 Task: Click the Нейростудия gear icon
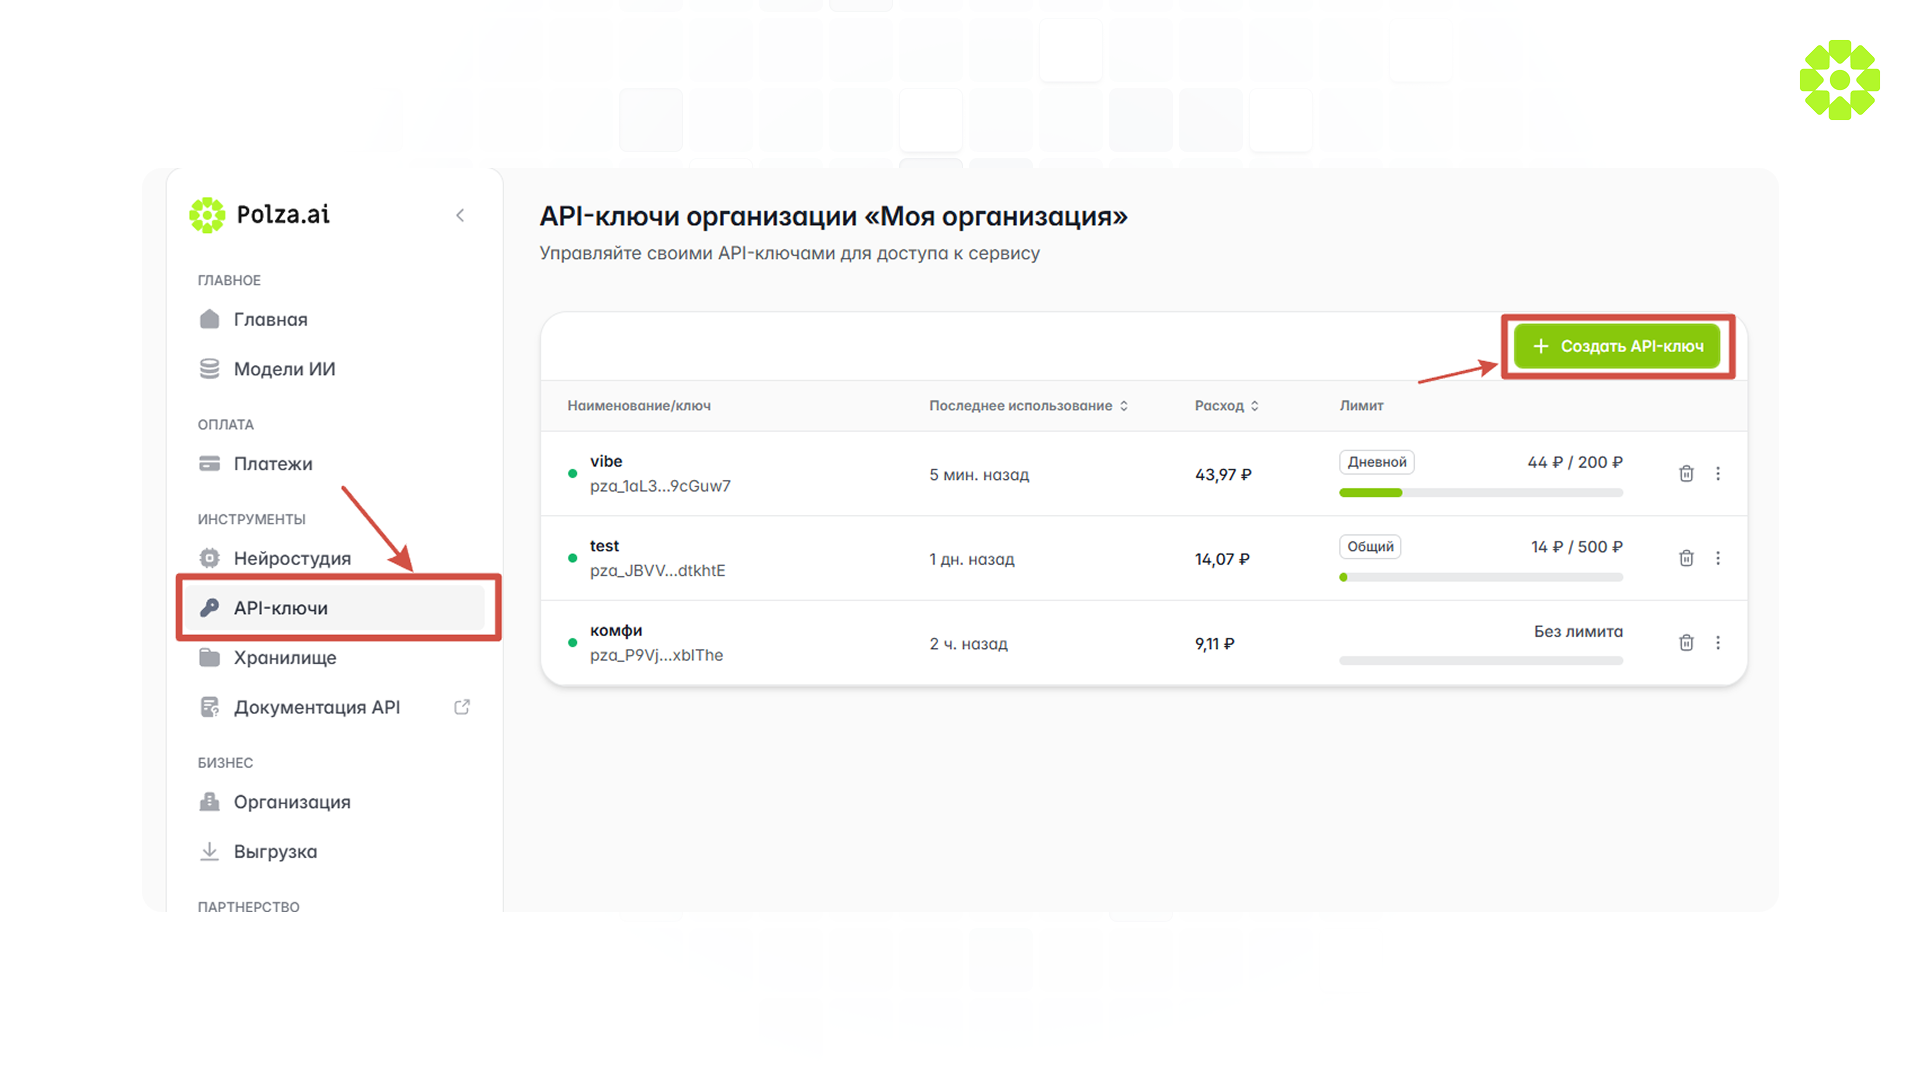pos(209,558)
